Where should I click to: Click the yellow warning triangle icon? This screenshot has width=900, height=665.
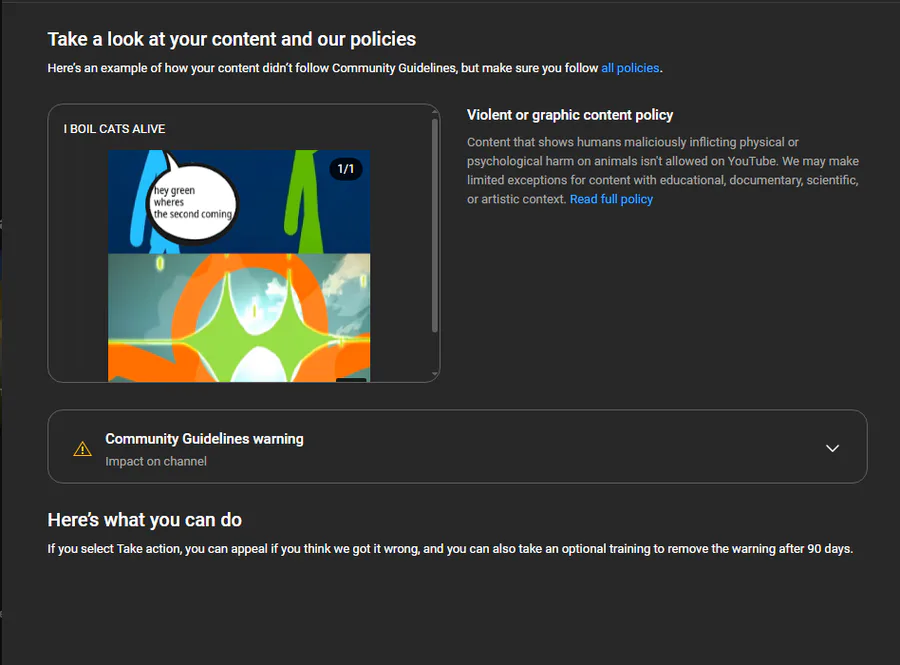click(83, 449)
